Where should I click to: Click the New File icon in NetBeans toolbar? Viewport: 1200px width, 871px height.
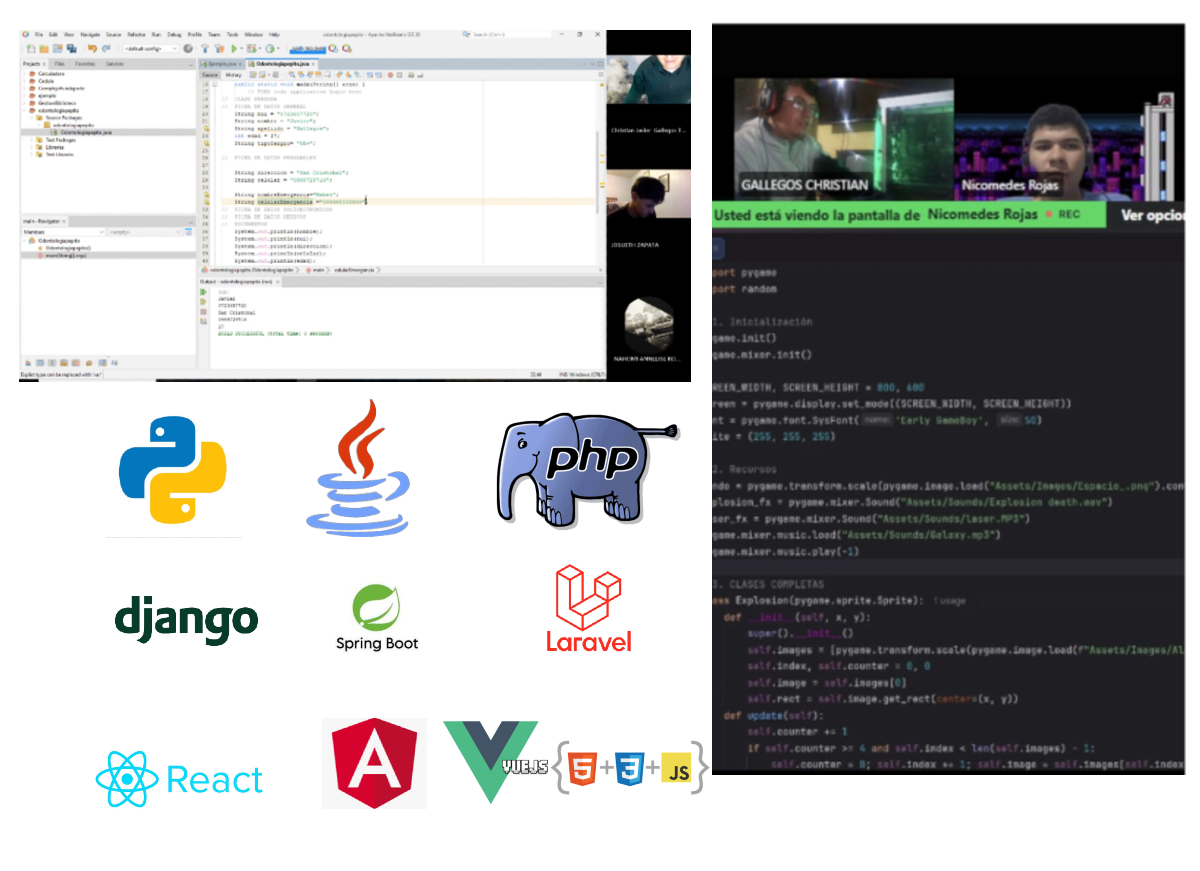(31, 48)
